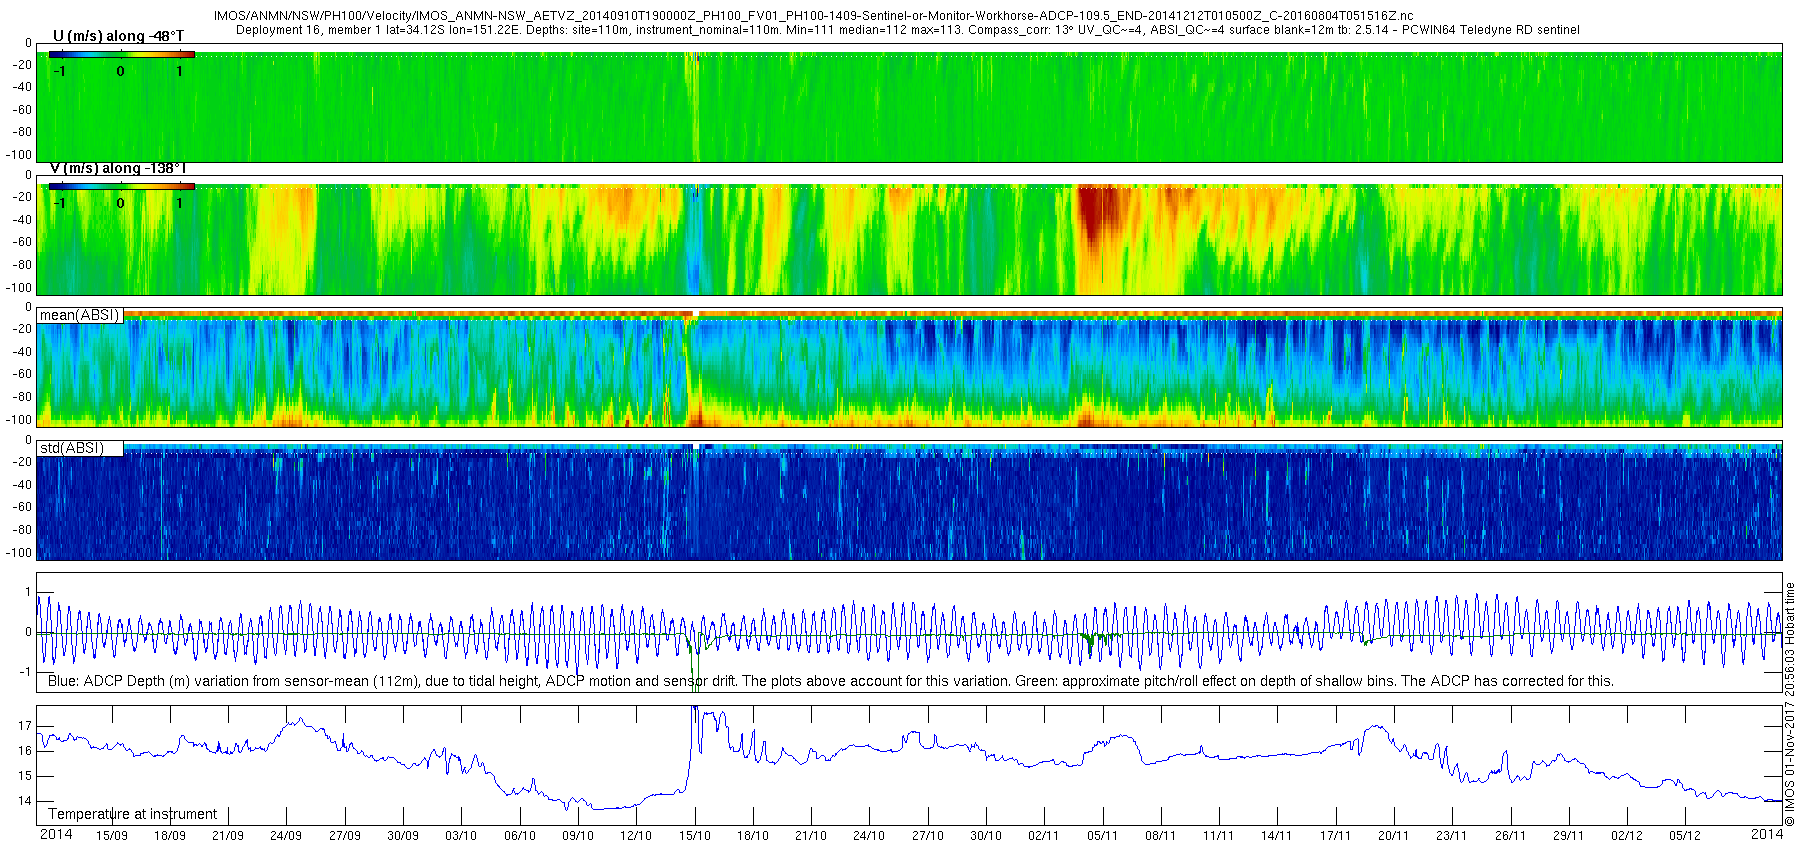Click the 'V (m/s) along -138°T' label

click(x=118, y=168)
